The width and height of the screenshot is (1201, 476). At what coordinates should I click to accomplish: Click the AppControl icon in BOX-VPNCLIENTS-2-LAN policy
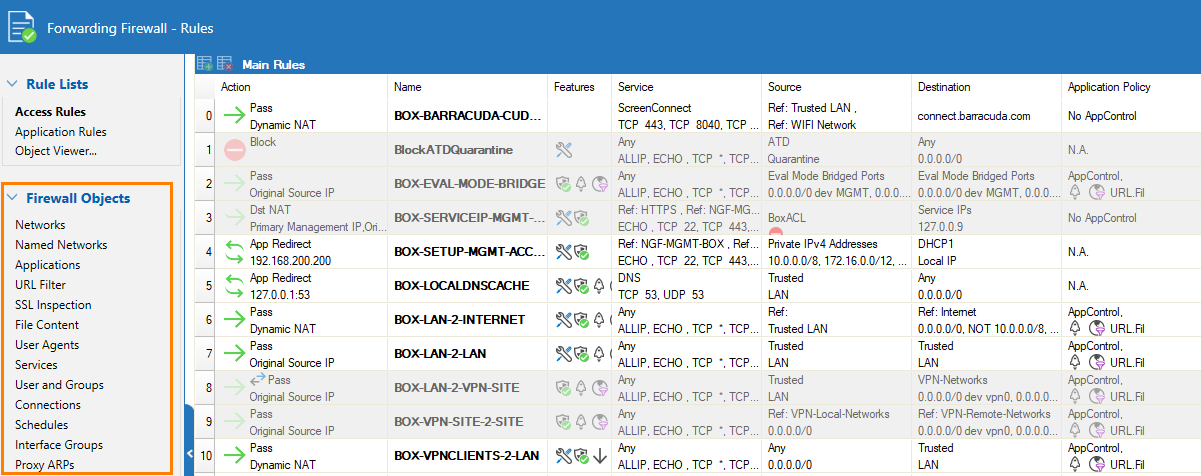click(1076, 463)
